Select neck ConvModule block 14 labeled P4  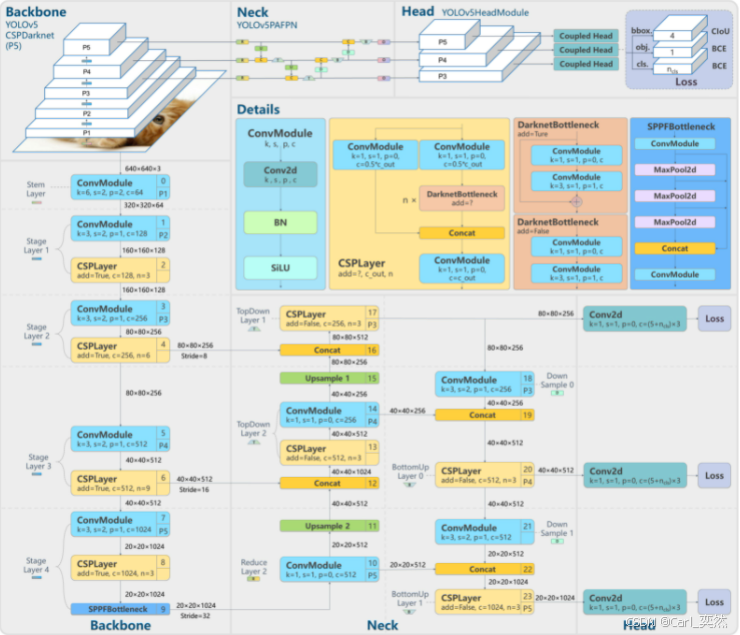(x=329, y=415)
